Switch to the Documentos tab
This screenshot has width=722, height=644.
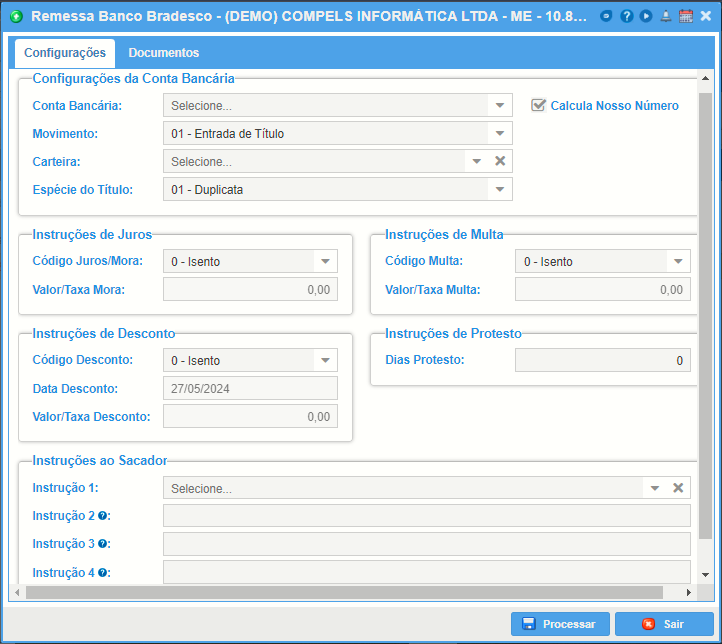[163, 53]
